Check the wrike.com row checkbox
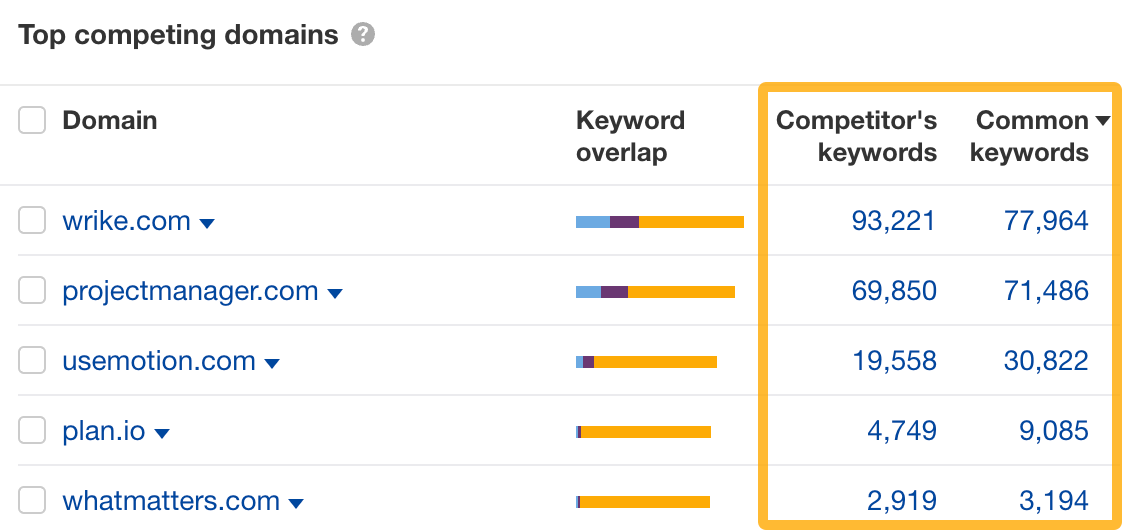The height and width of the screenshot is (532, 1122). 31,221
